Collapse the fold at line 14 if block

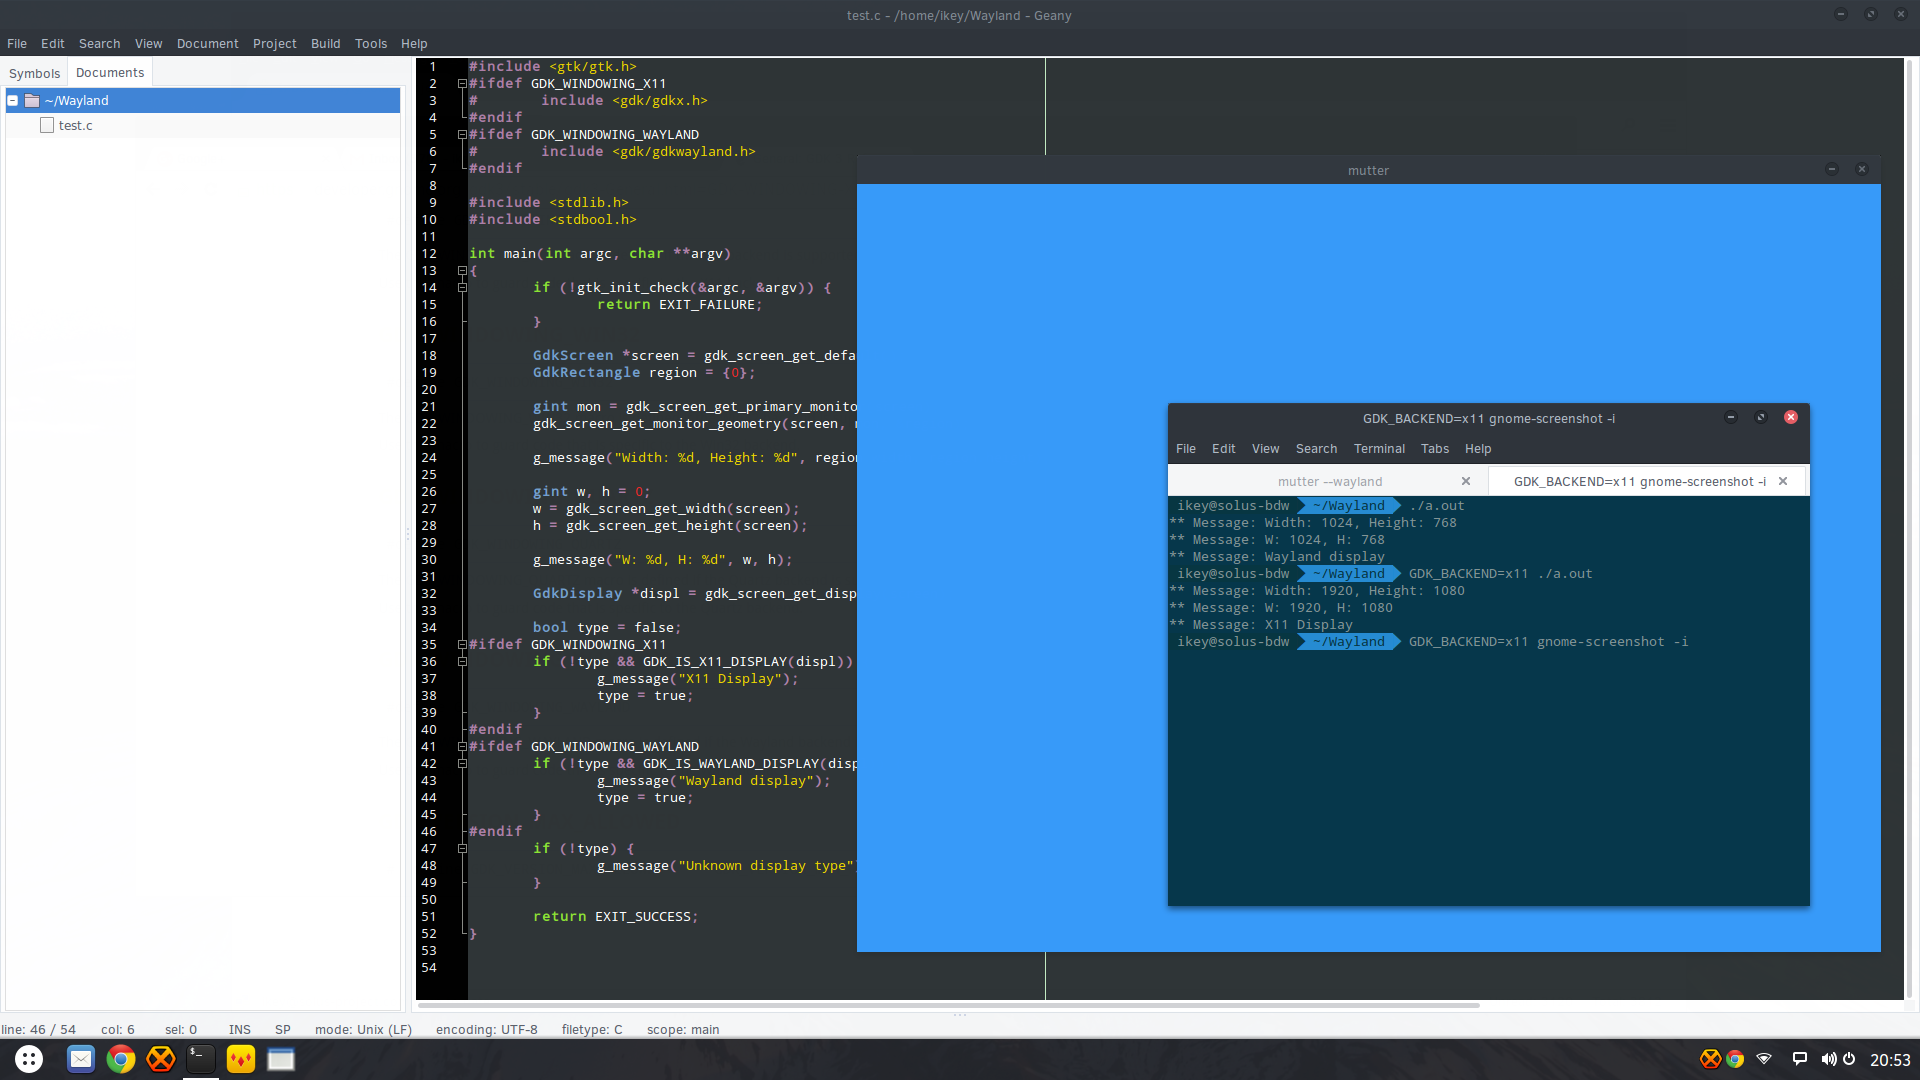462,288
